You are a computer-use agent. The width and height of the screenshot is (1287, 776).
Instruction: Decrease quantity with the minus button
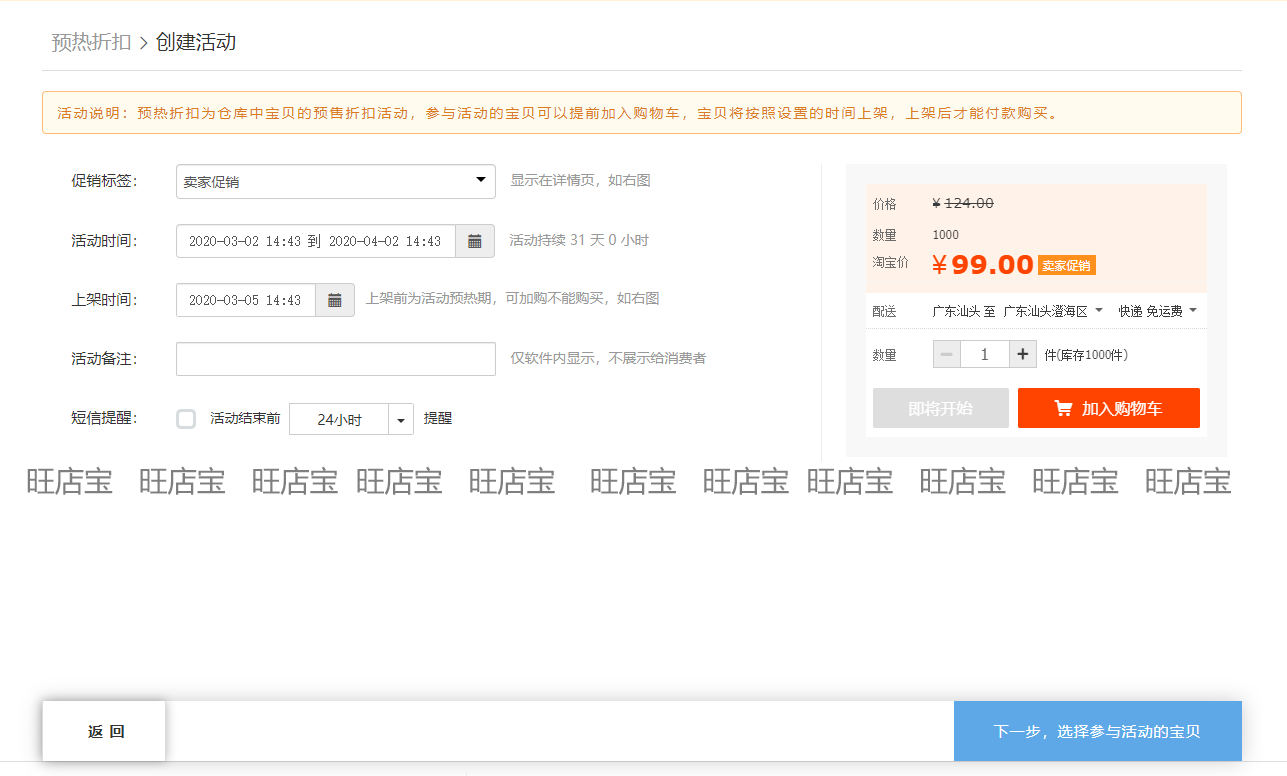947,354
